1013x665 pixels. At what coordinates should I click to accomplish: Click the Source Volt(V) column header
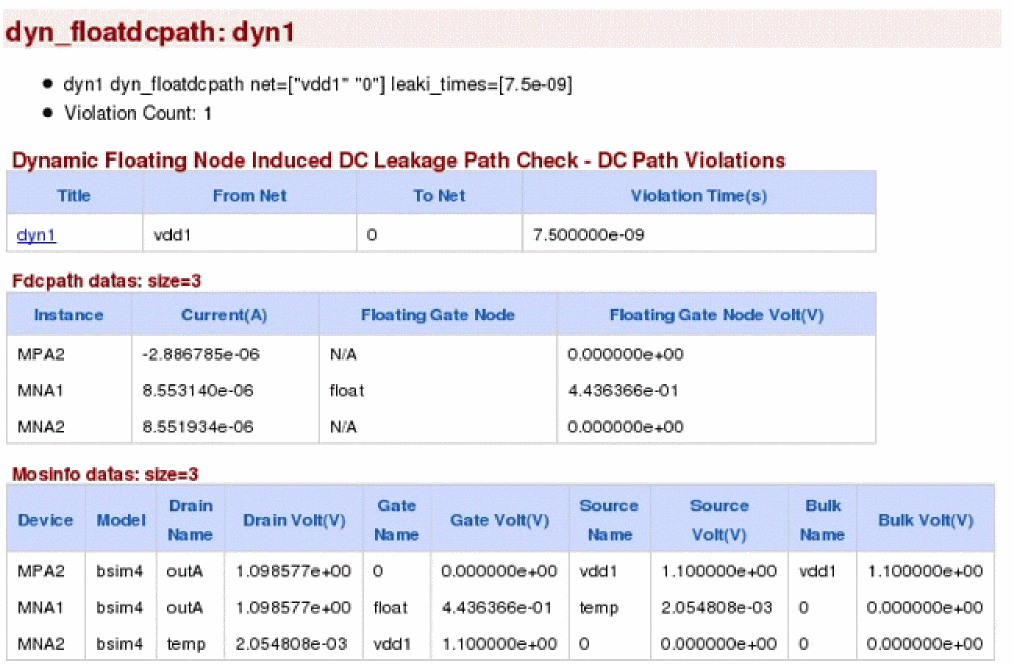(719, 520)
